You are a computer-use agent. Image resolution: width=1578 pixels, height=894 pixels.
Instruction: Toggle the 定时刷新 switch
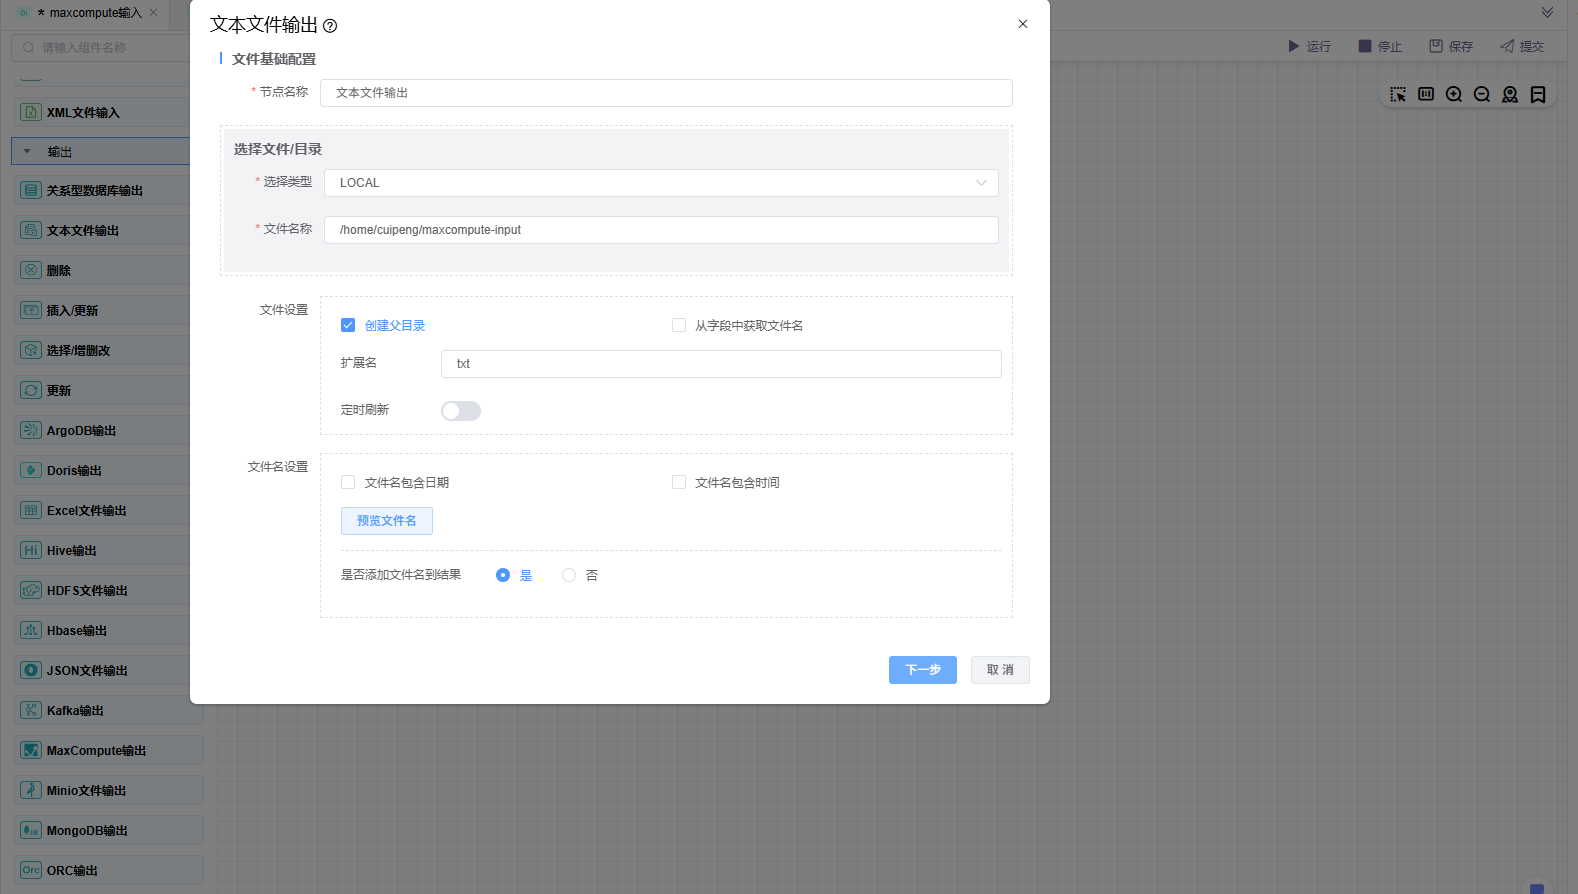coord(461,411)
